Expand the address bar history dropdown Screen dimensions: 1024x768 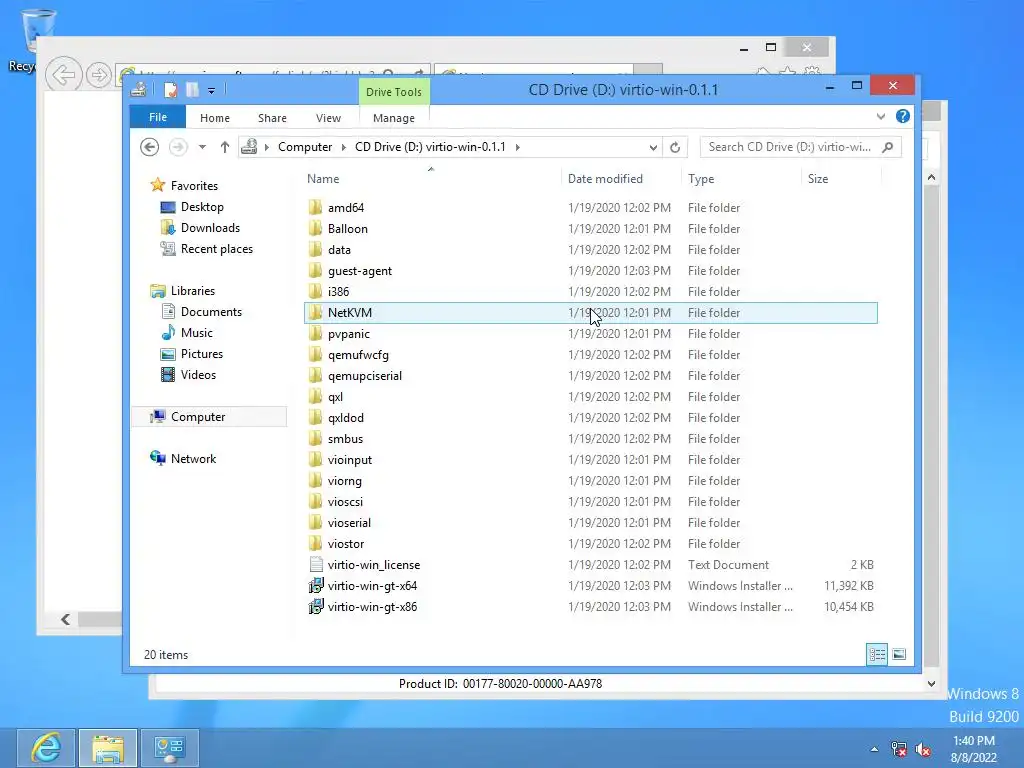[x=653, y=147]
